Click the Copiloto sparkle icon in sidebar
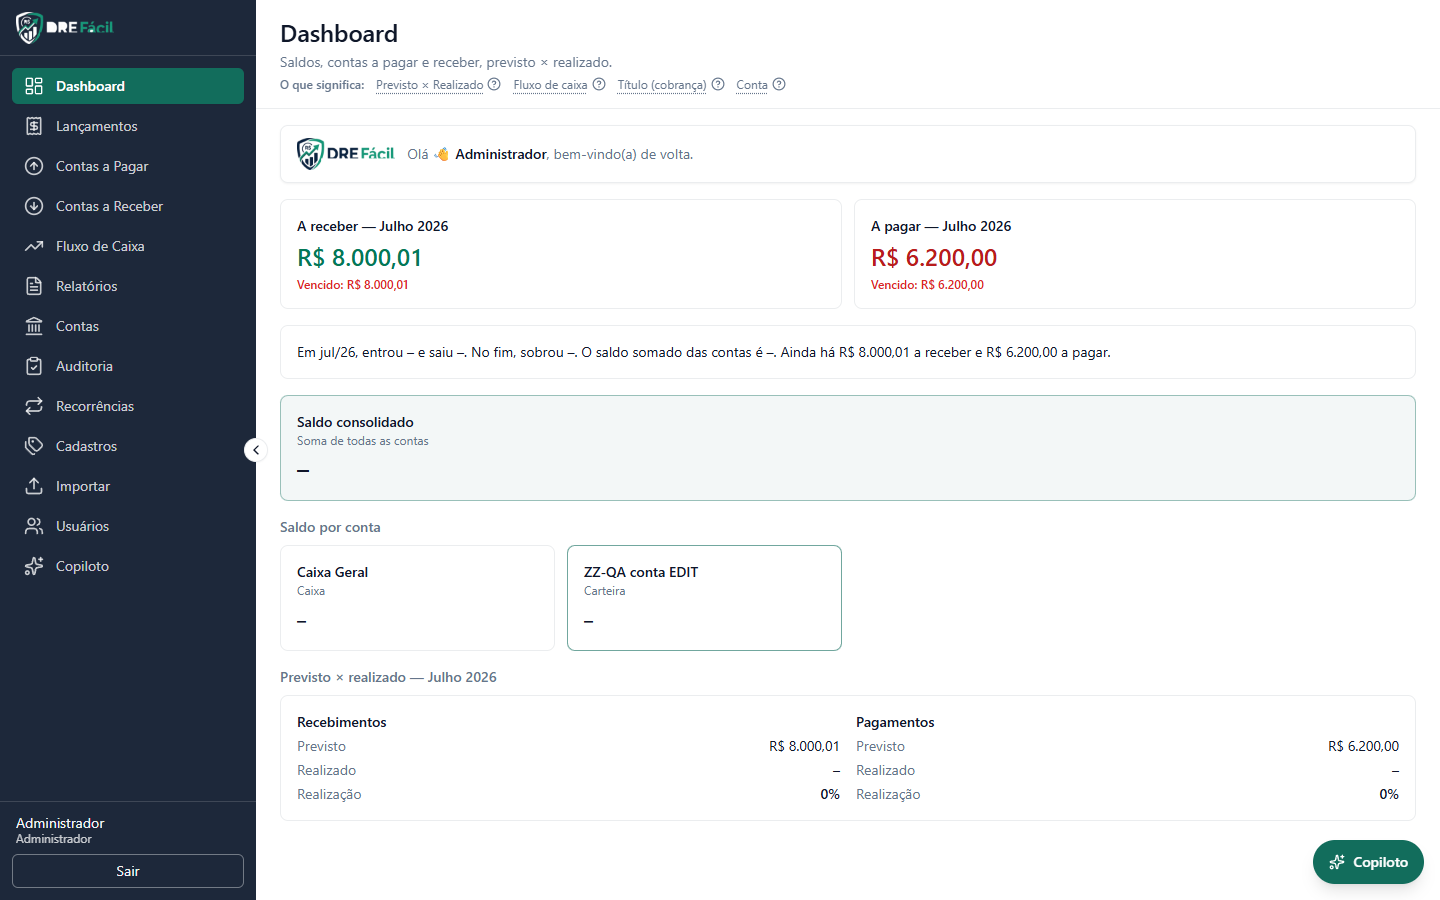Viewport: 1440px width, 900px height. (34, 566)
